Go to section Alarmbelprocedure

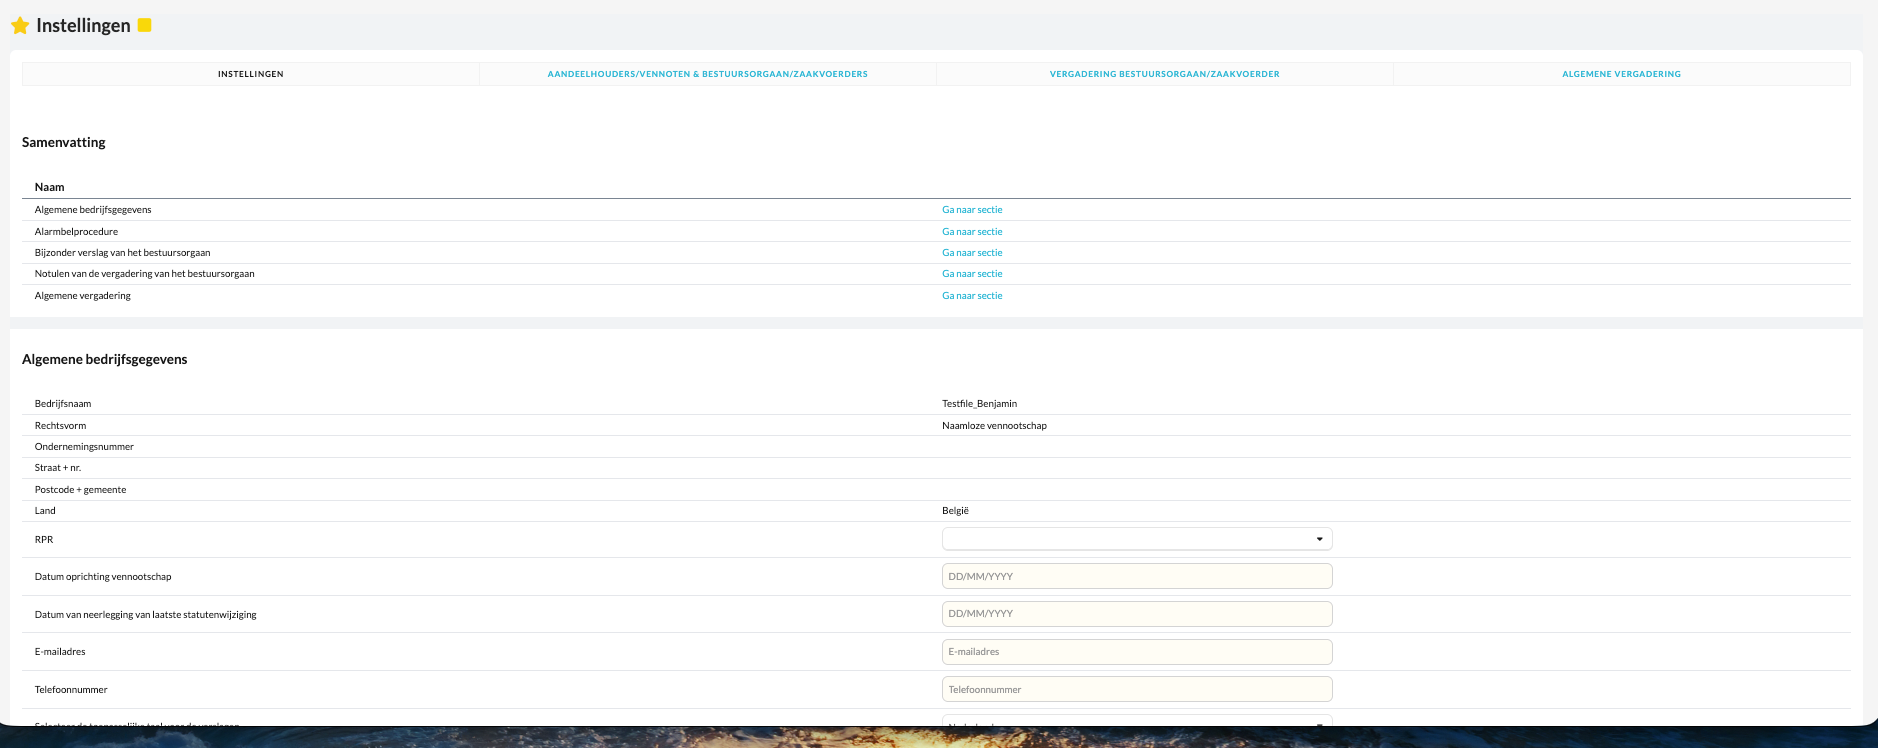[972, 232]
